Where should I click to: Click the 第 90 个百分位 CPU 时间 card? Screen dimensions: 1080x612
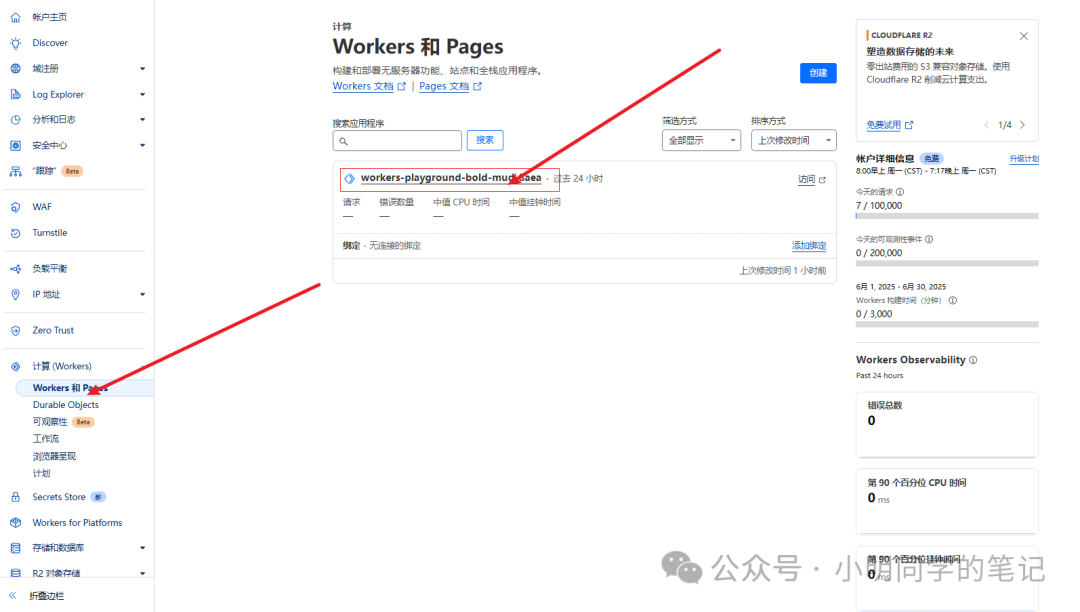pos(947,501)
